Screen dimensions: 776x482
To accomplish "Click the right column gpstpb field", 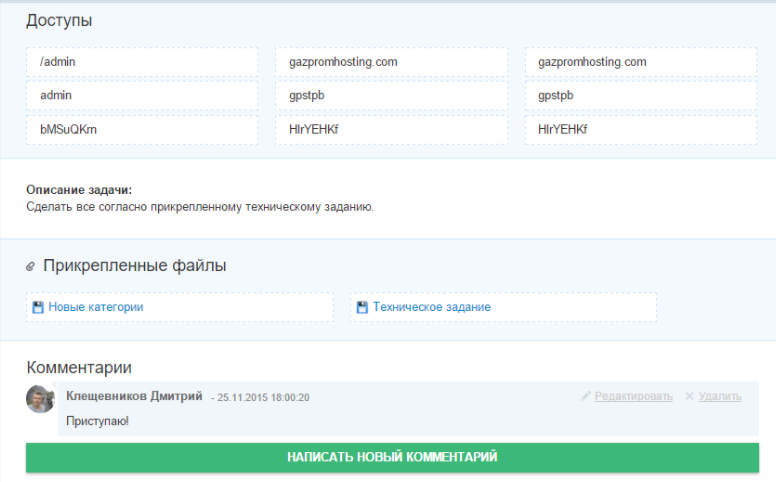I will click(x=641, y=96).
